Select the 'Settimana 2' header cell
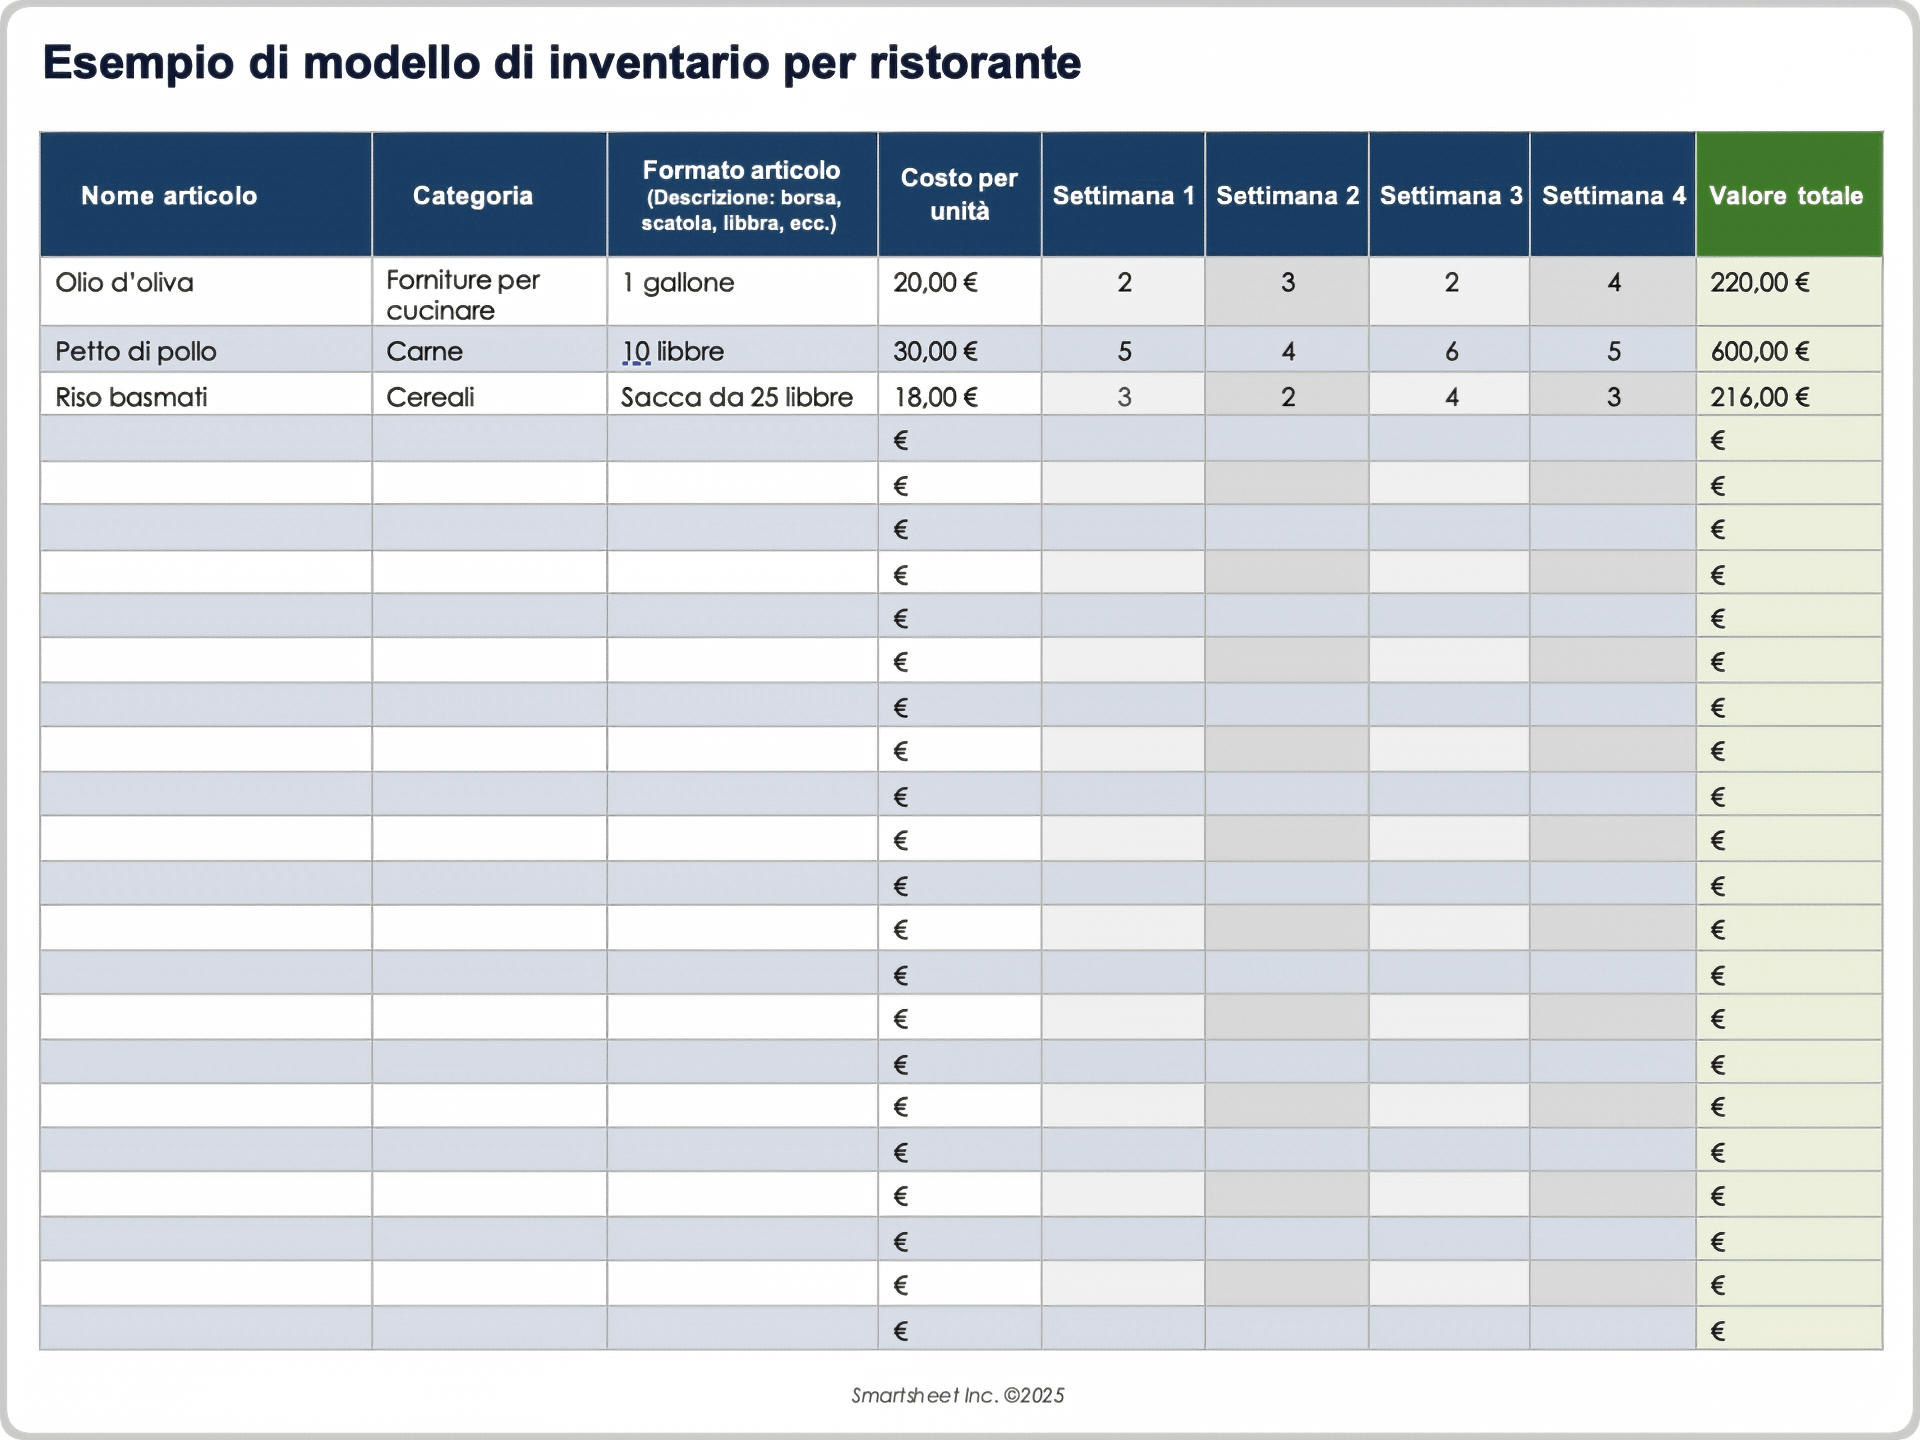 [x=1287, y=195]
